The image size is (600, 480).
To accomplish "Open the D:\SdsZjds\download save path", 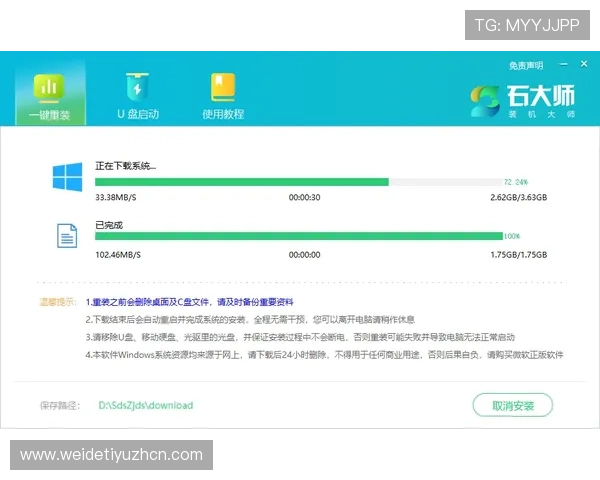I will (146, 405).
